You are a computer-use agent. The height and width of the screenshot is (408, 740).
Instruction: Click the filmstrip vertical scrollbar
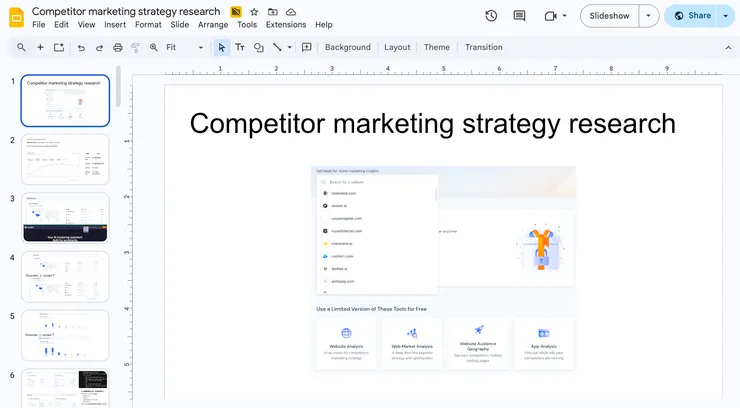point(118,86)
